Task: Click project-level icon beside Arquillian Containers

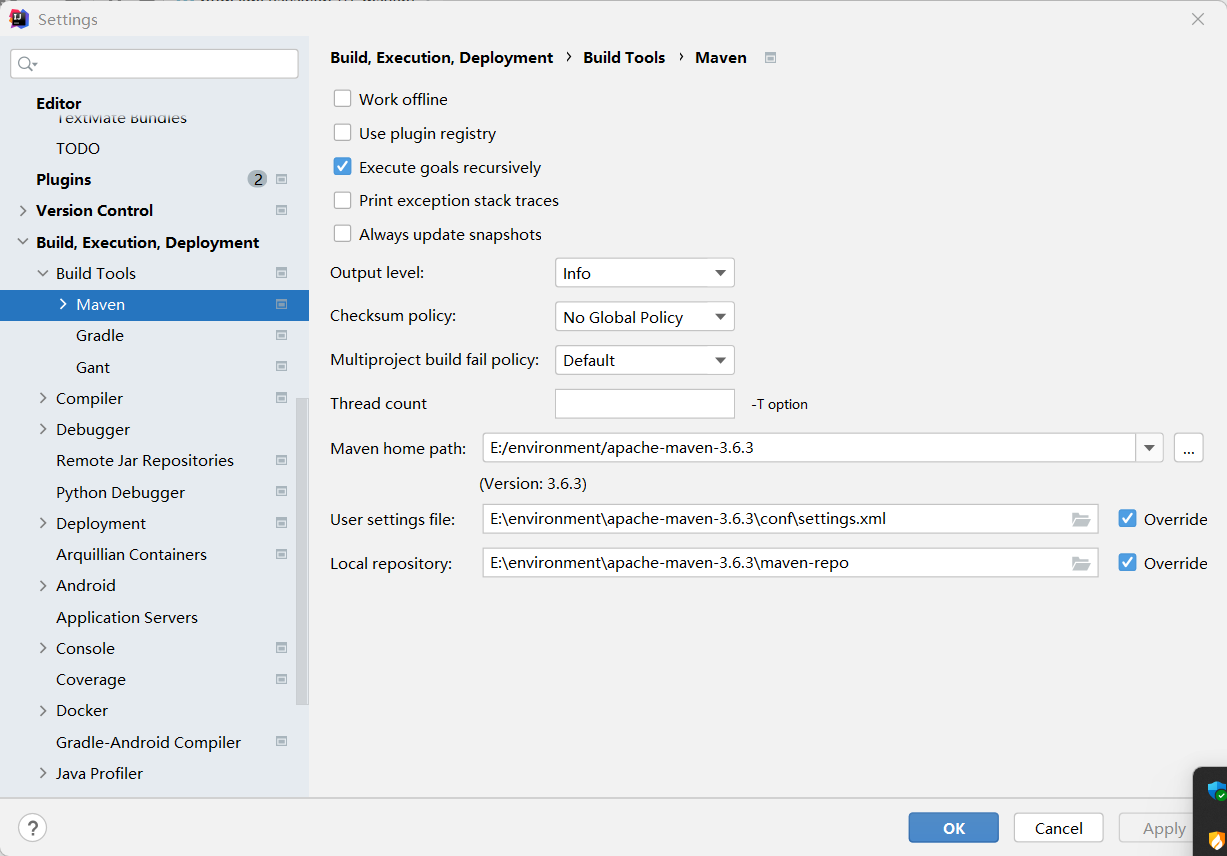Action: coord(282,554)
